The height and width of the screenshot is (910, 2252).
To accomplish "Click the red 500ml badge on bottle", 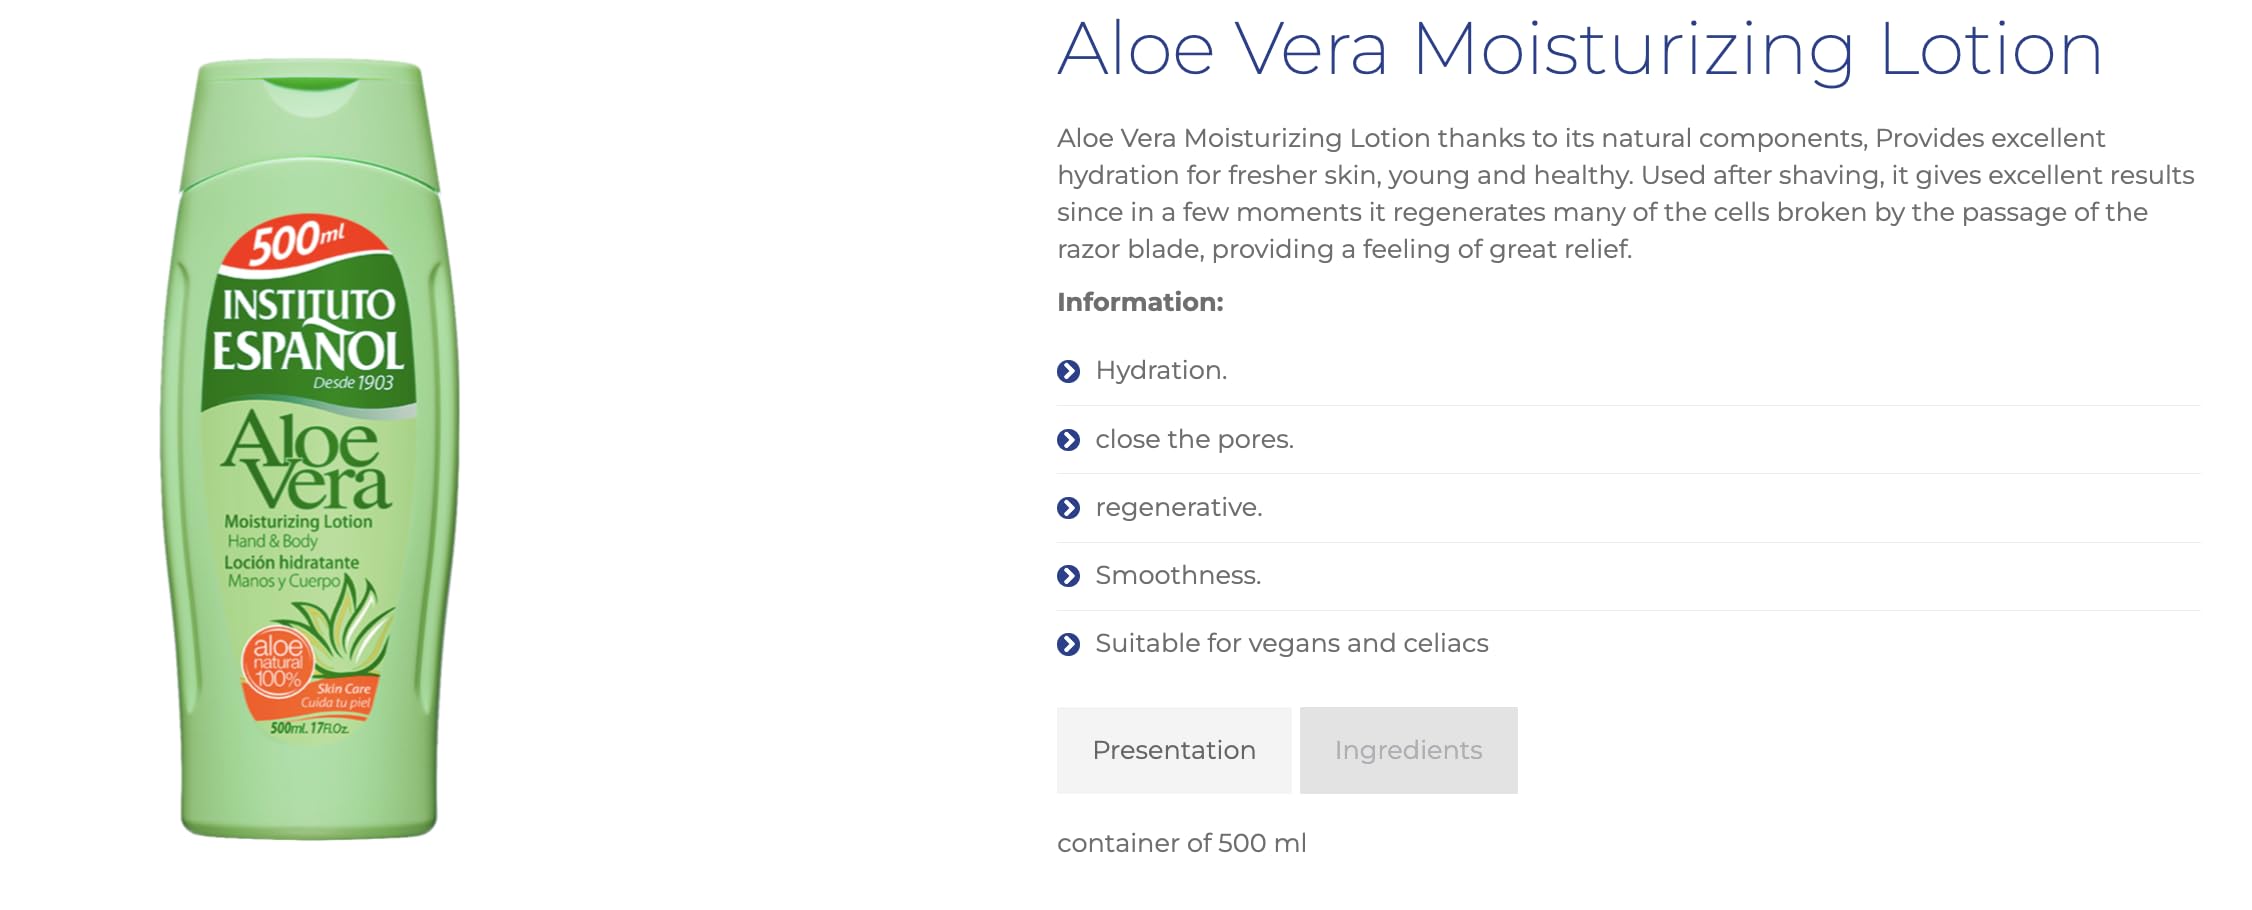I will [297, 243].
